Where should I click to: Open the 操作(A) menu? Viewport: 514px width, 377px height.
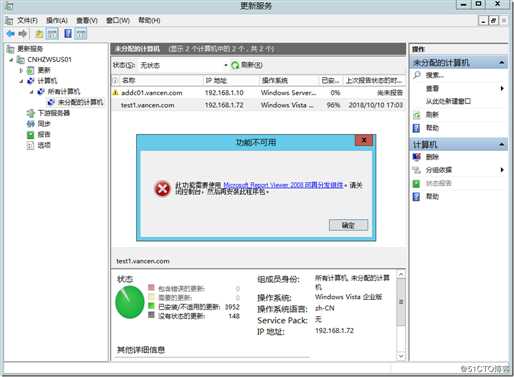tap(57, 21)
